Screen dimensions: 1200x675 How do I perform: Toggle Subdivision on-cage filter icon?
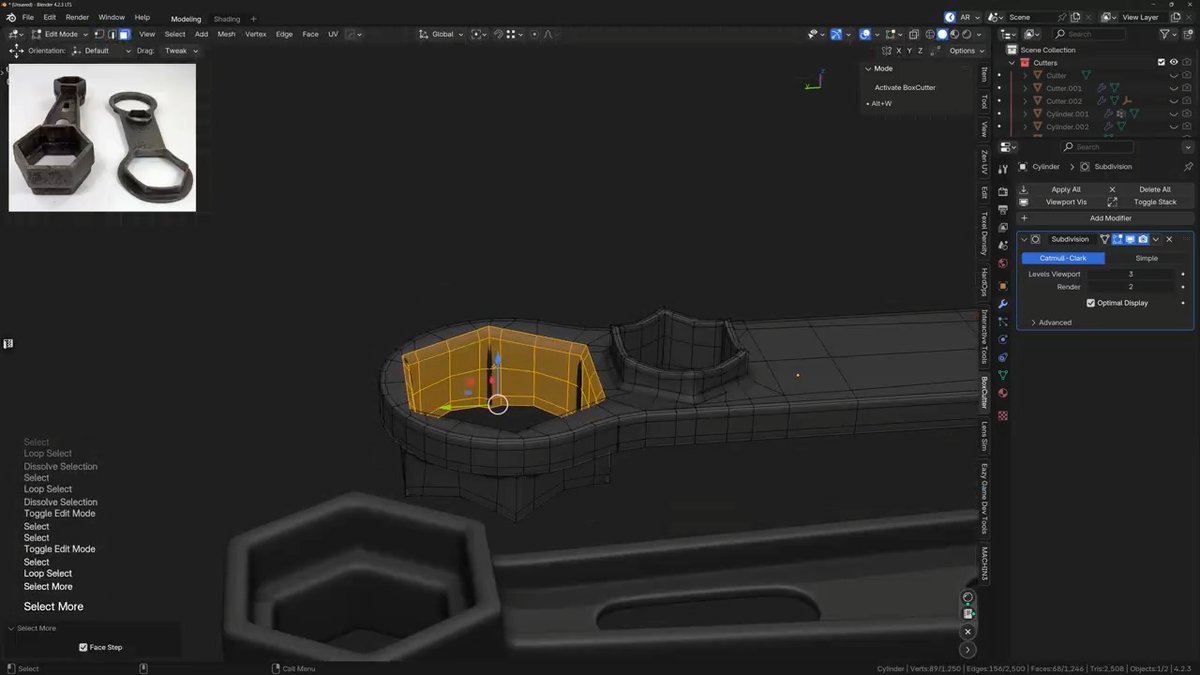tap(1105, 239)
